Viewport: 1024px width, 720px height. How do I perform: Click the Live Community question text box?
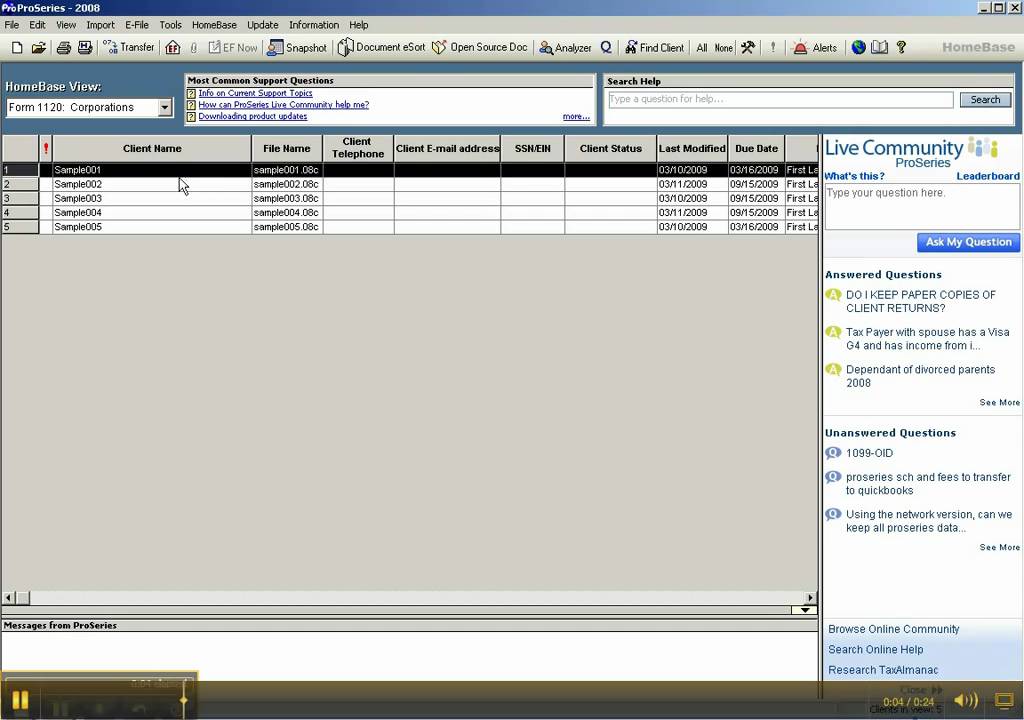(921, 206)
